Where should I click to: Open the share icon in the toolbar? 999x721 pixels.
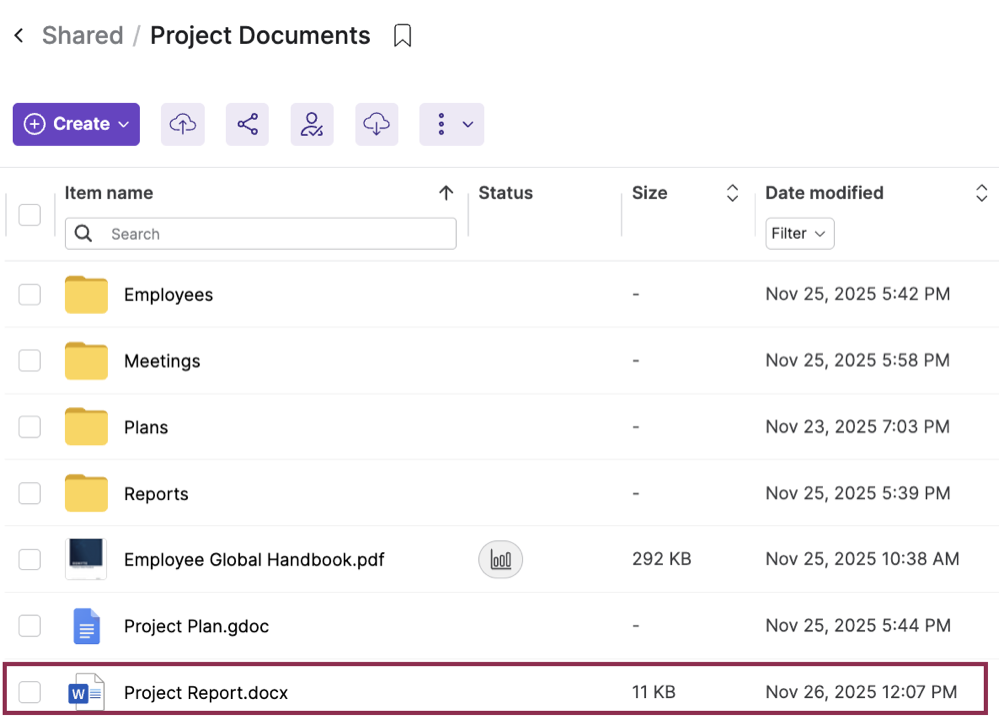(x=247, y=123)
